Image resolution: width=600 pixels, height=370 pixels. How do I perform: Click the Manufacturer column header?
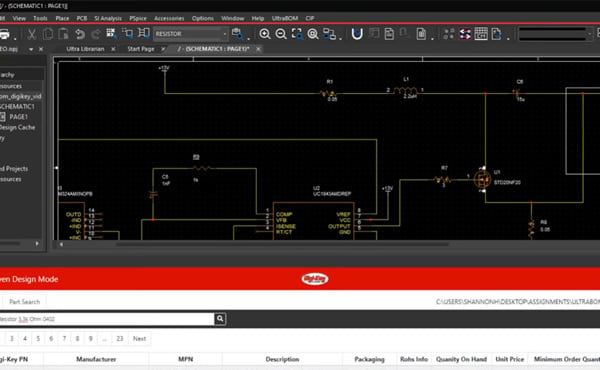click(x=96, y=359)
